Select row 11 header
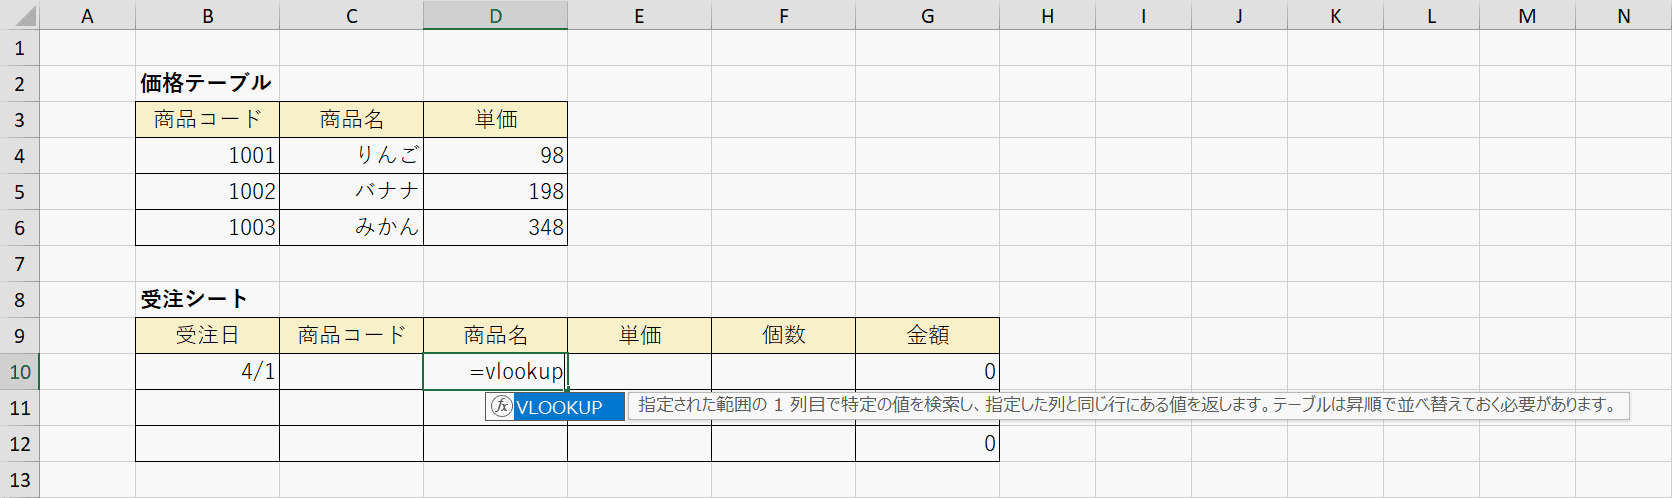1672x498 pixels. coord(20,408)
